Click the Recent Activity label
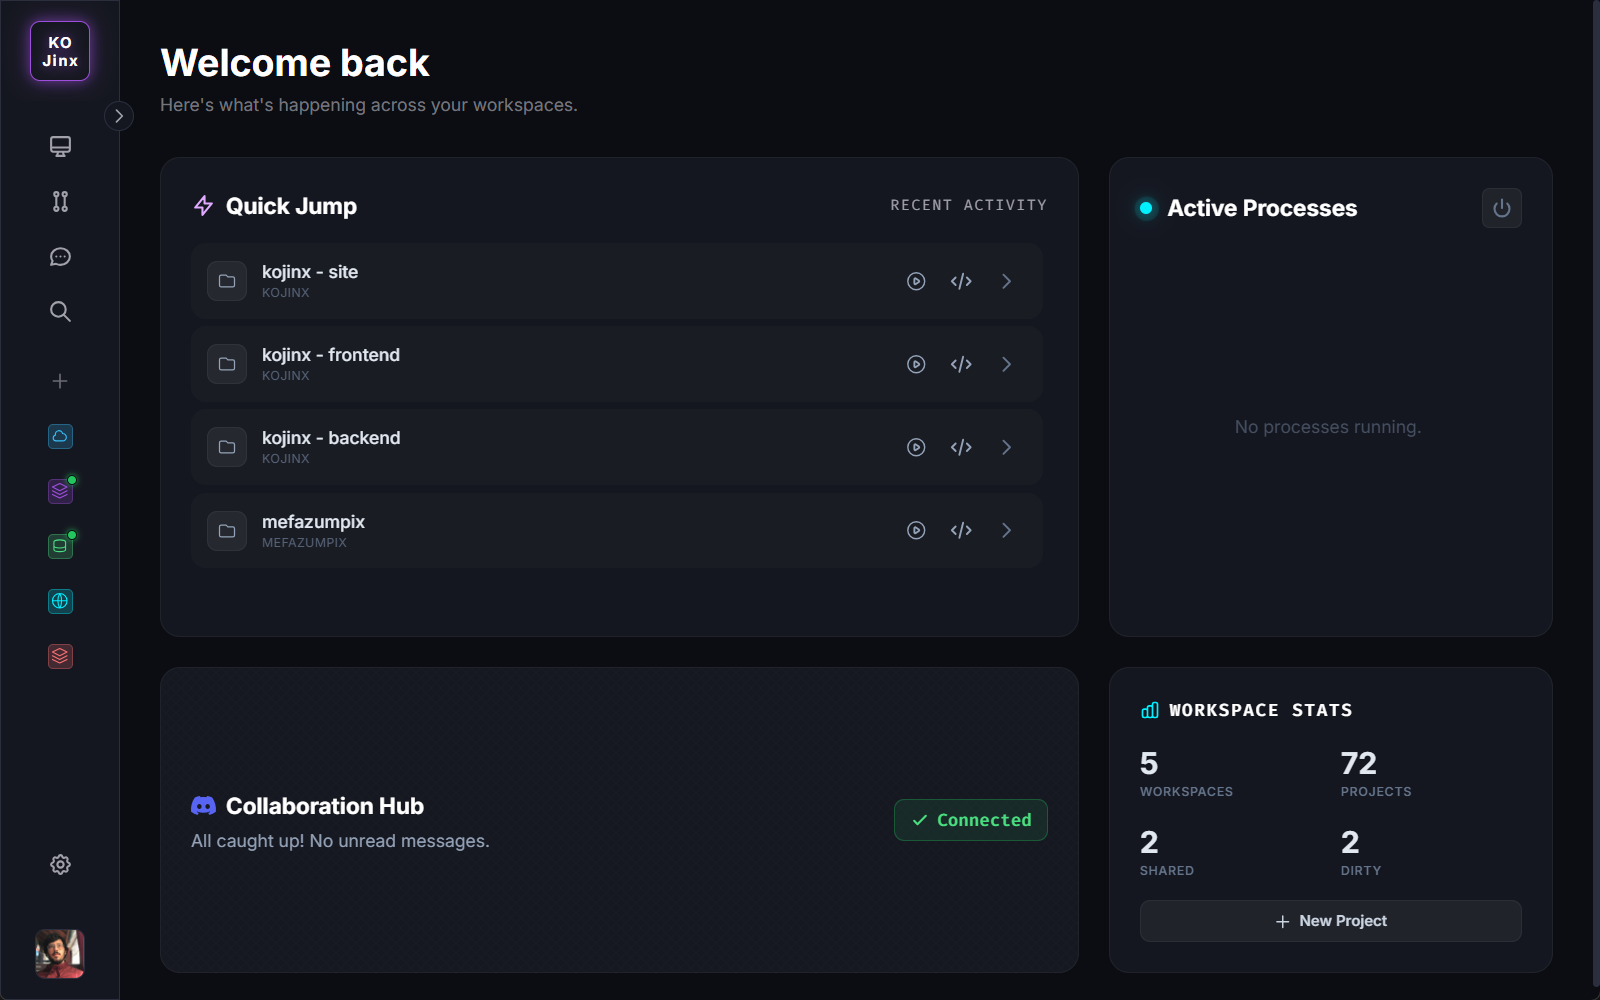 (968, 205)
